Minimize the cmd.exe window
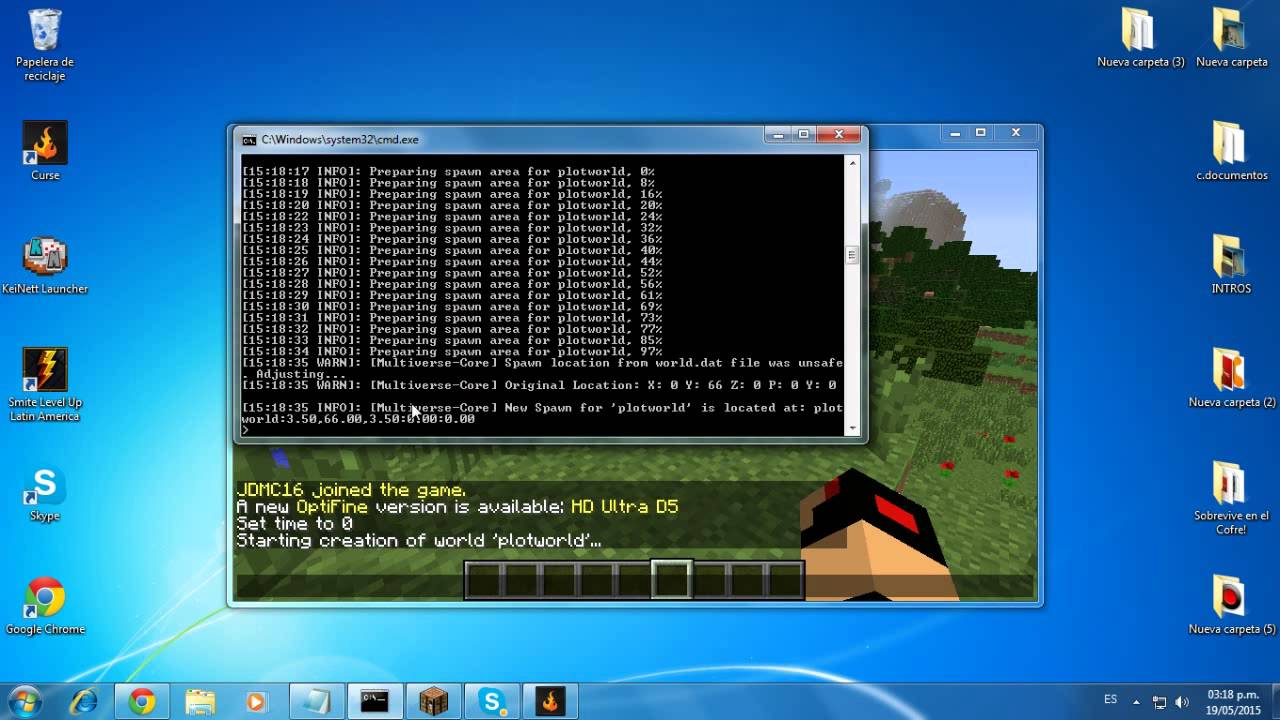The height and width of the screenshot is (720, 1280). (x=777, y=134)
